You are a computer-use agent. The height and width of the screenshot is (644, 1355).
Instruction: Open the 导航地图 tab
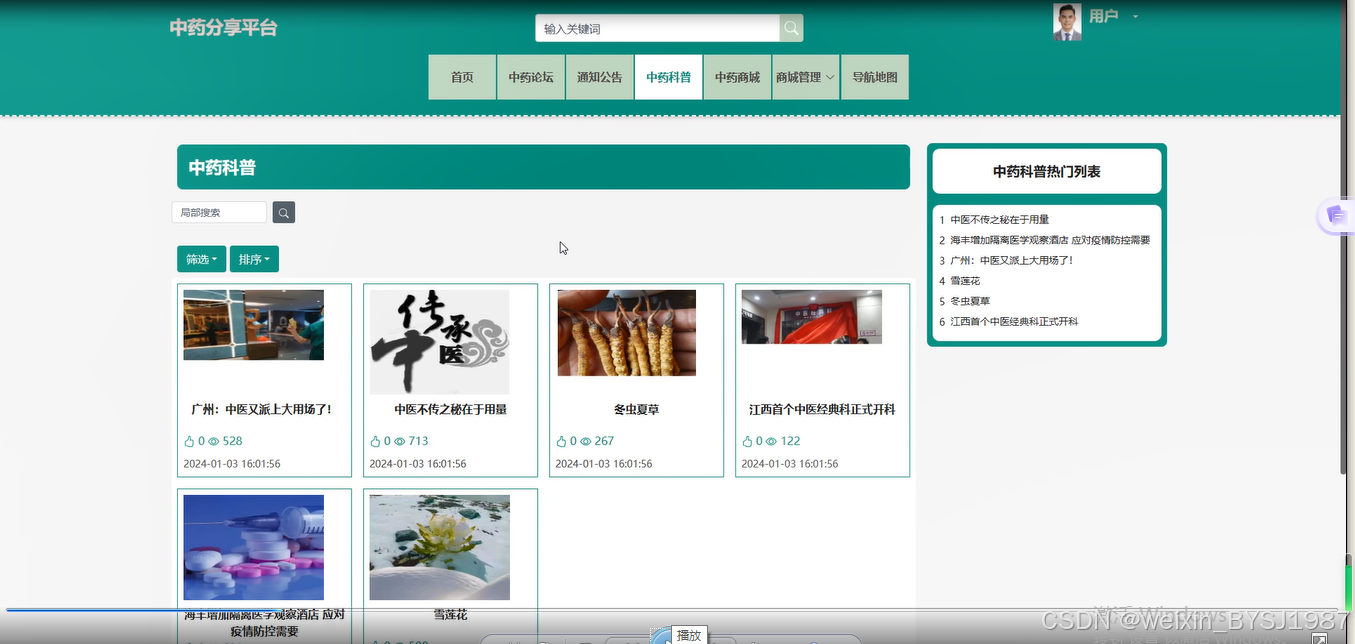pos(875,77)
